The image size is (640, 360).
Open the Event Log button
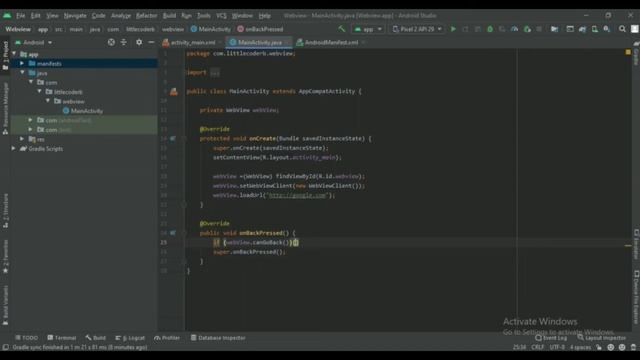[x=551, y=338]
